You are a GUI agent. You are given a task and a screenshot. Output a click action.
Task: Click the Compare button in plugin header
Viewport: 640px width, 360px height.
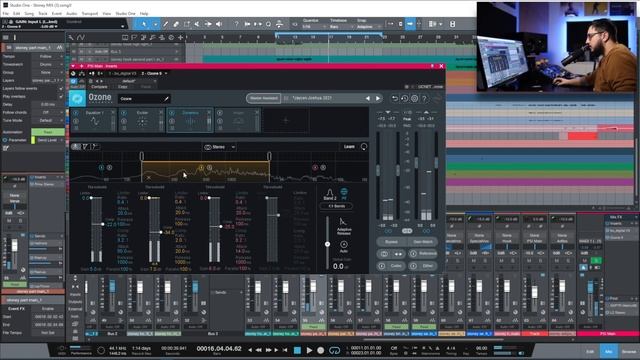pyautogui.click(x=99, y=87)
